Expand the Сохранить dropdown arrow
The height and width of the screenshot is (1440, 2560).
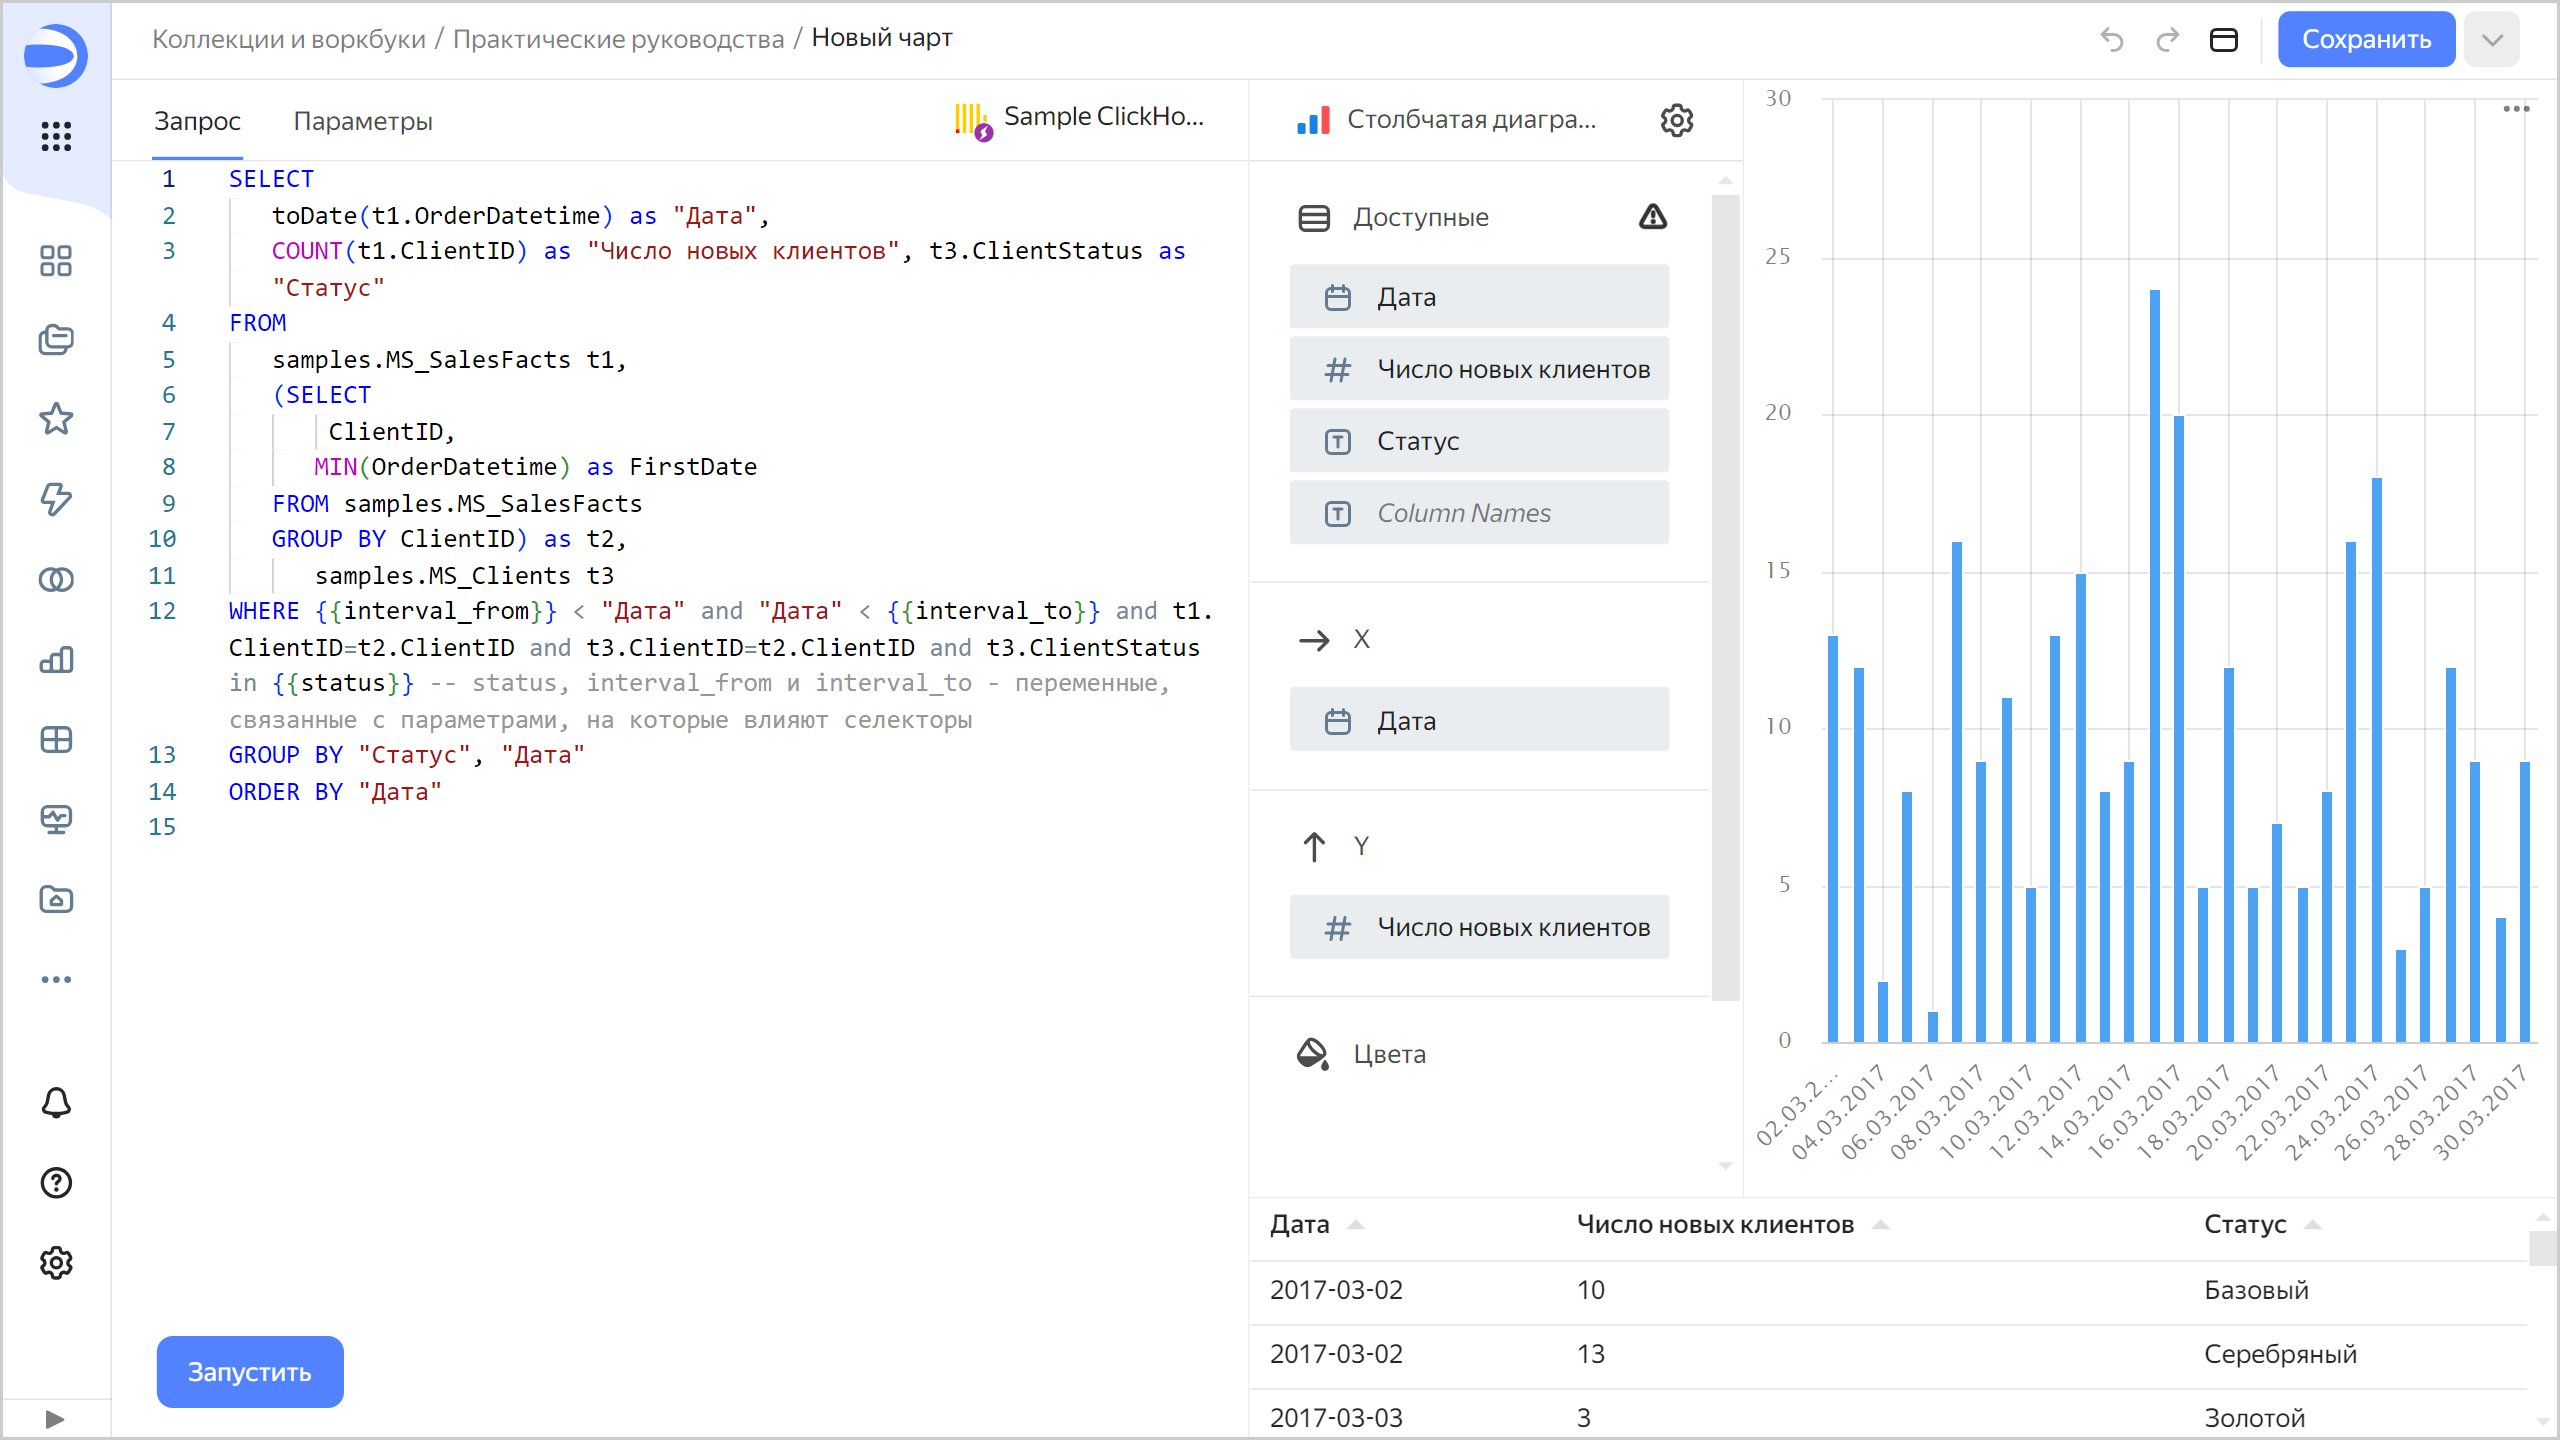point(2492,39)
